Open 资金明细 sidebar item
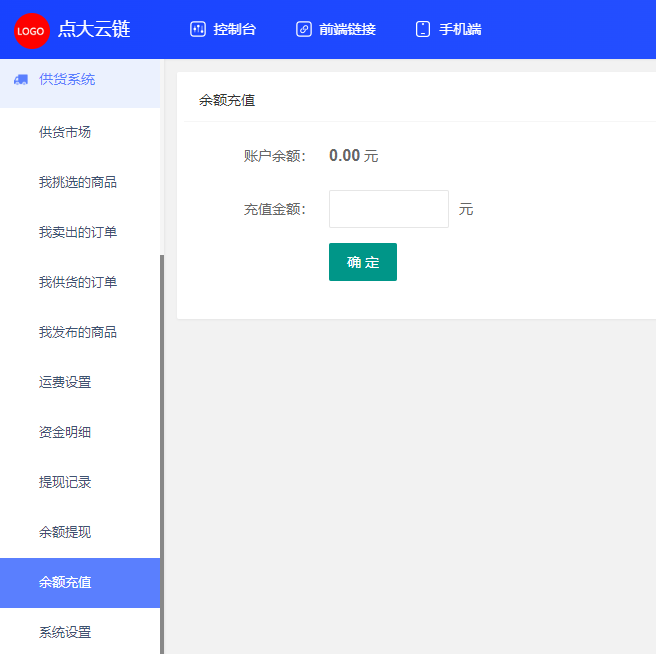Image resolution: width=656 pixels, height=654 pixels. 80,432
